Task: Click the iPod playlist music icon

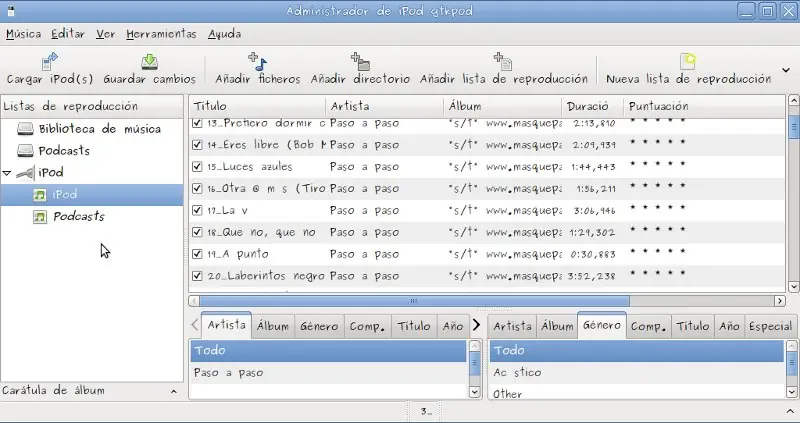Action: click(x=40, y=195)
